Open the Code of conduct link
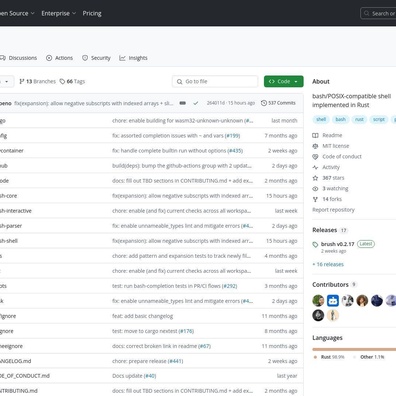The image size is (396, 396). (342, 157)
